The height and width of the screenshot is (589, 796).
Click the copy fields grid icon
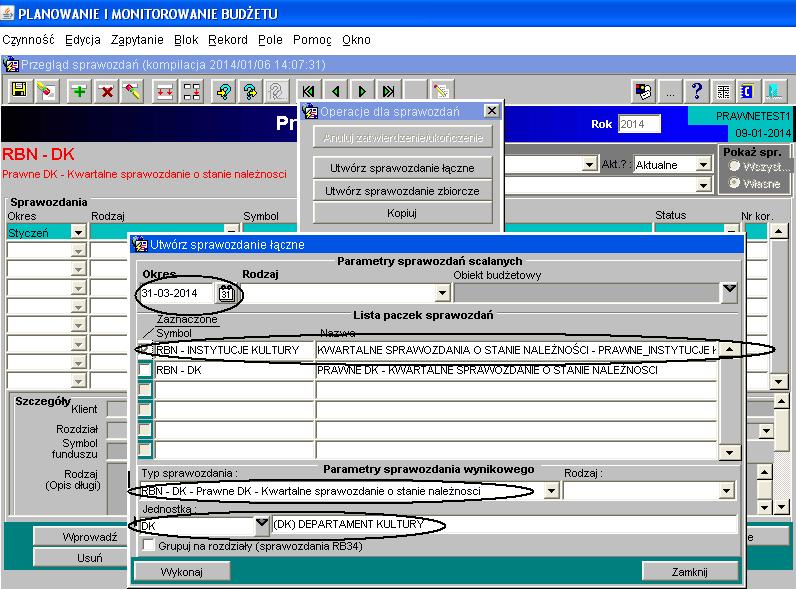[192, 91]
